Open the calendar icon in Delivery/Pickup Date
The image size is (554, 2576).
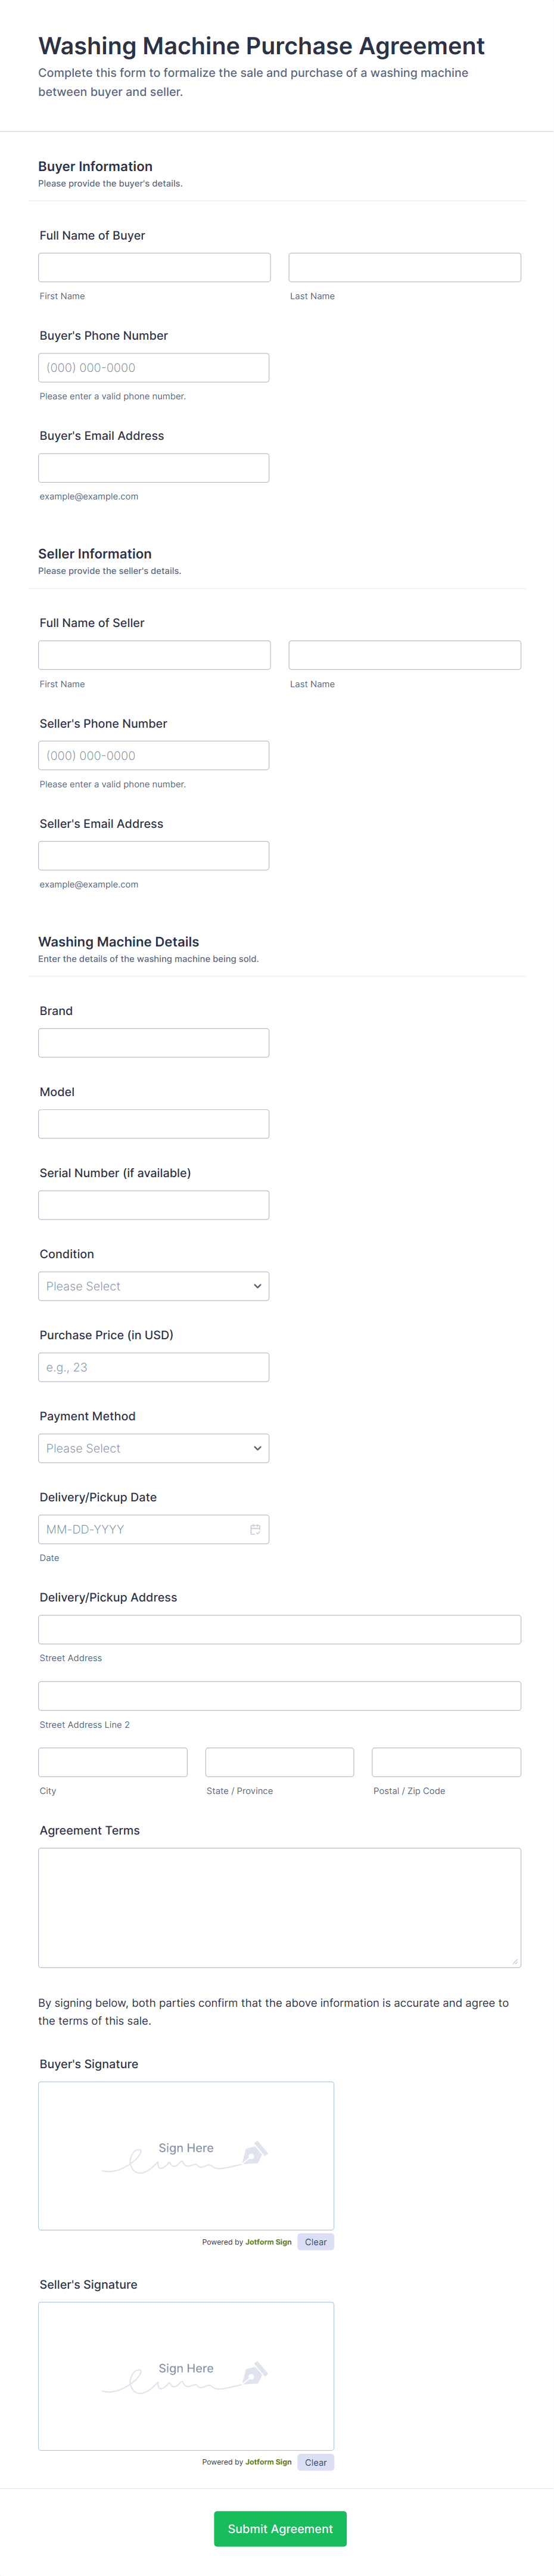point(255,1529)
